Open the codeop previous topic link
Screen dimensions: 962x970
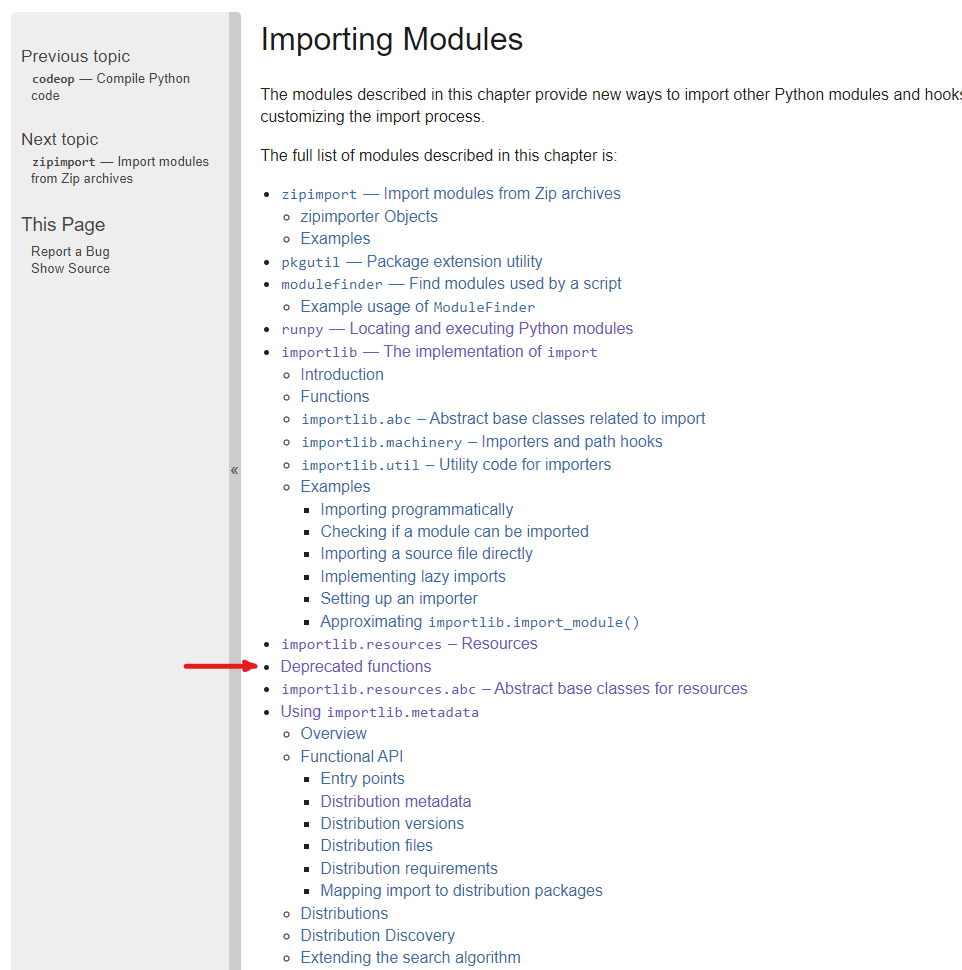click(x=110, y=87)
